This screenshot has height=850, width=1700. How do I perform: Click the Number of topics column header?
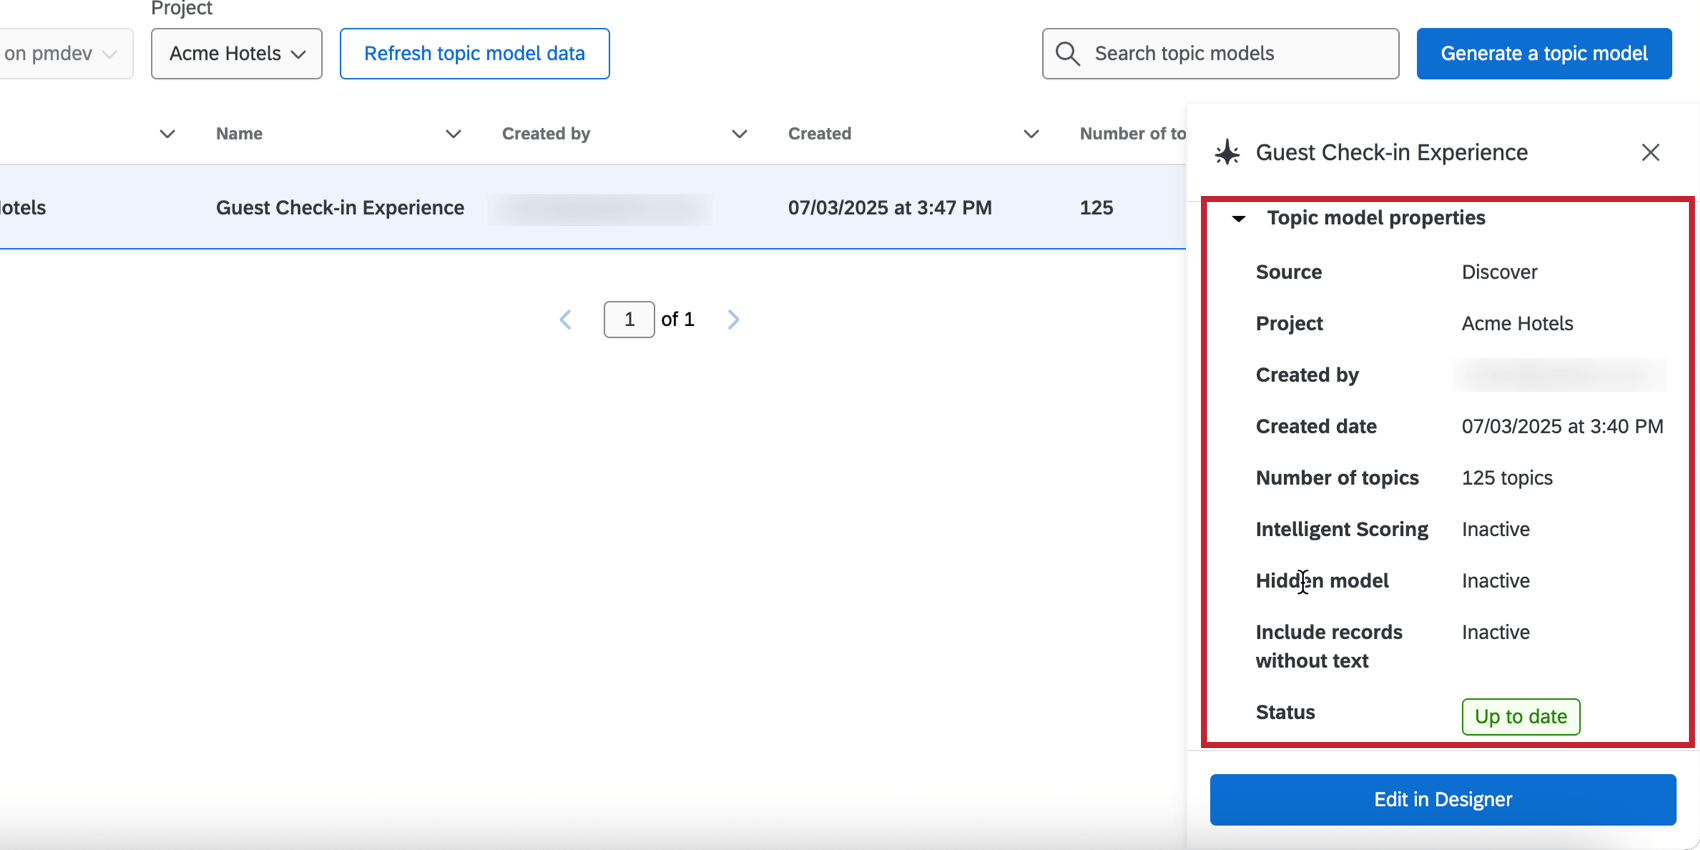(x=1132, y=134)
